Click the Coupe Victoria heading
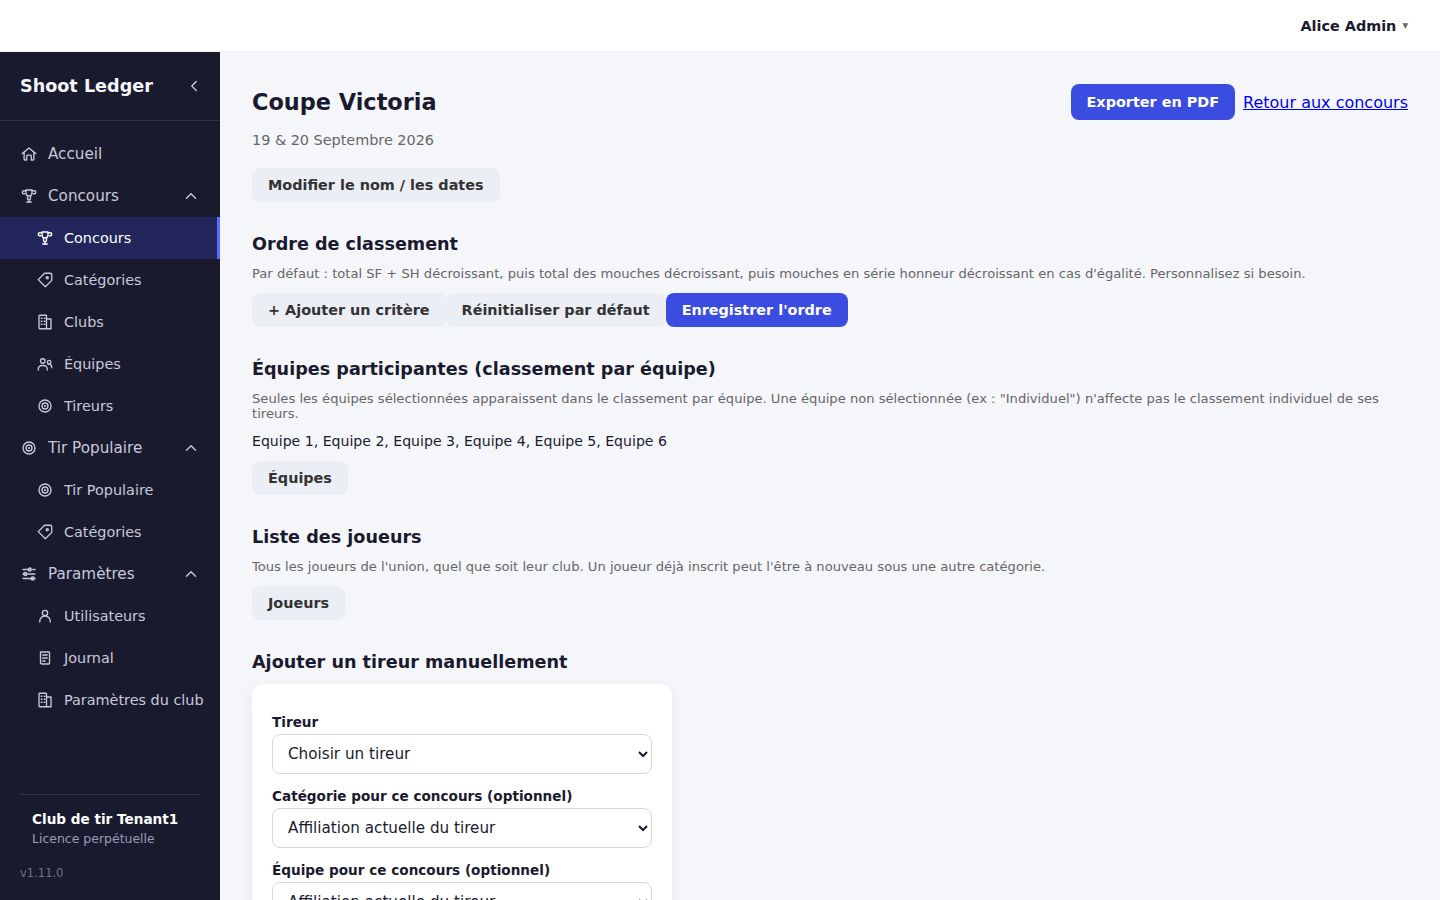The height and width of the screenshot is (900, 1440). (344, 102)
